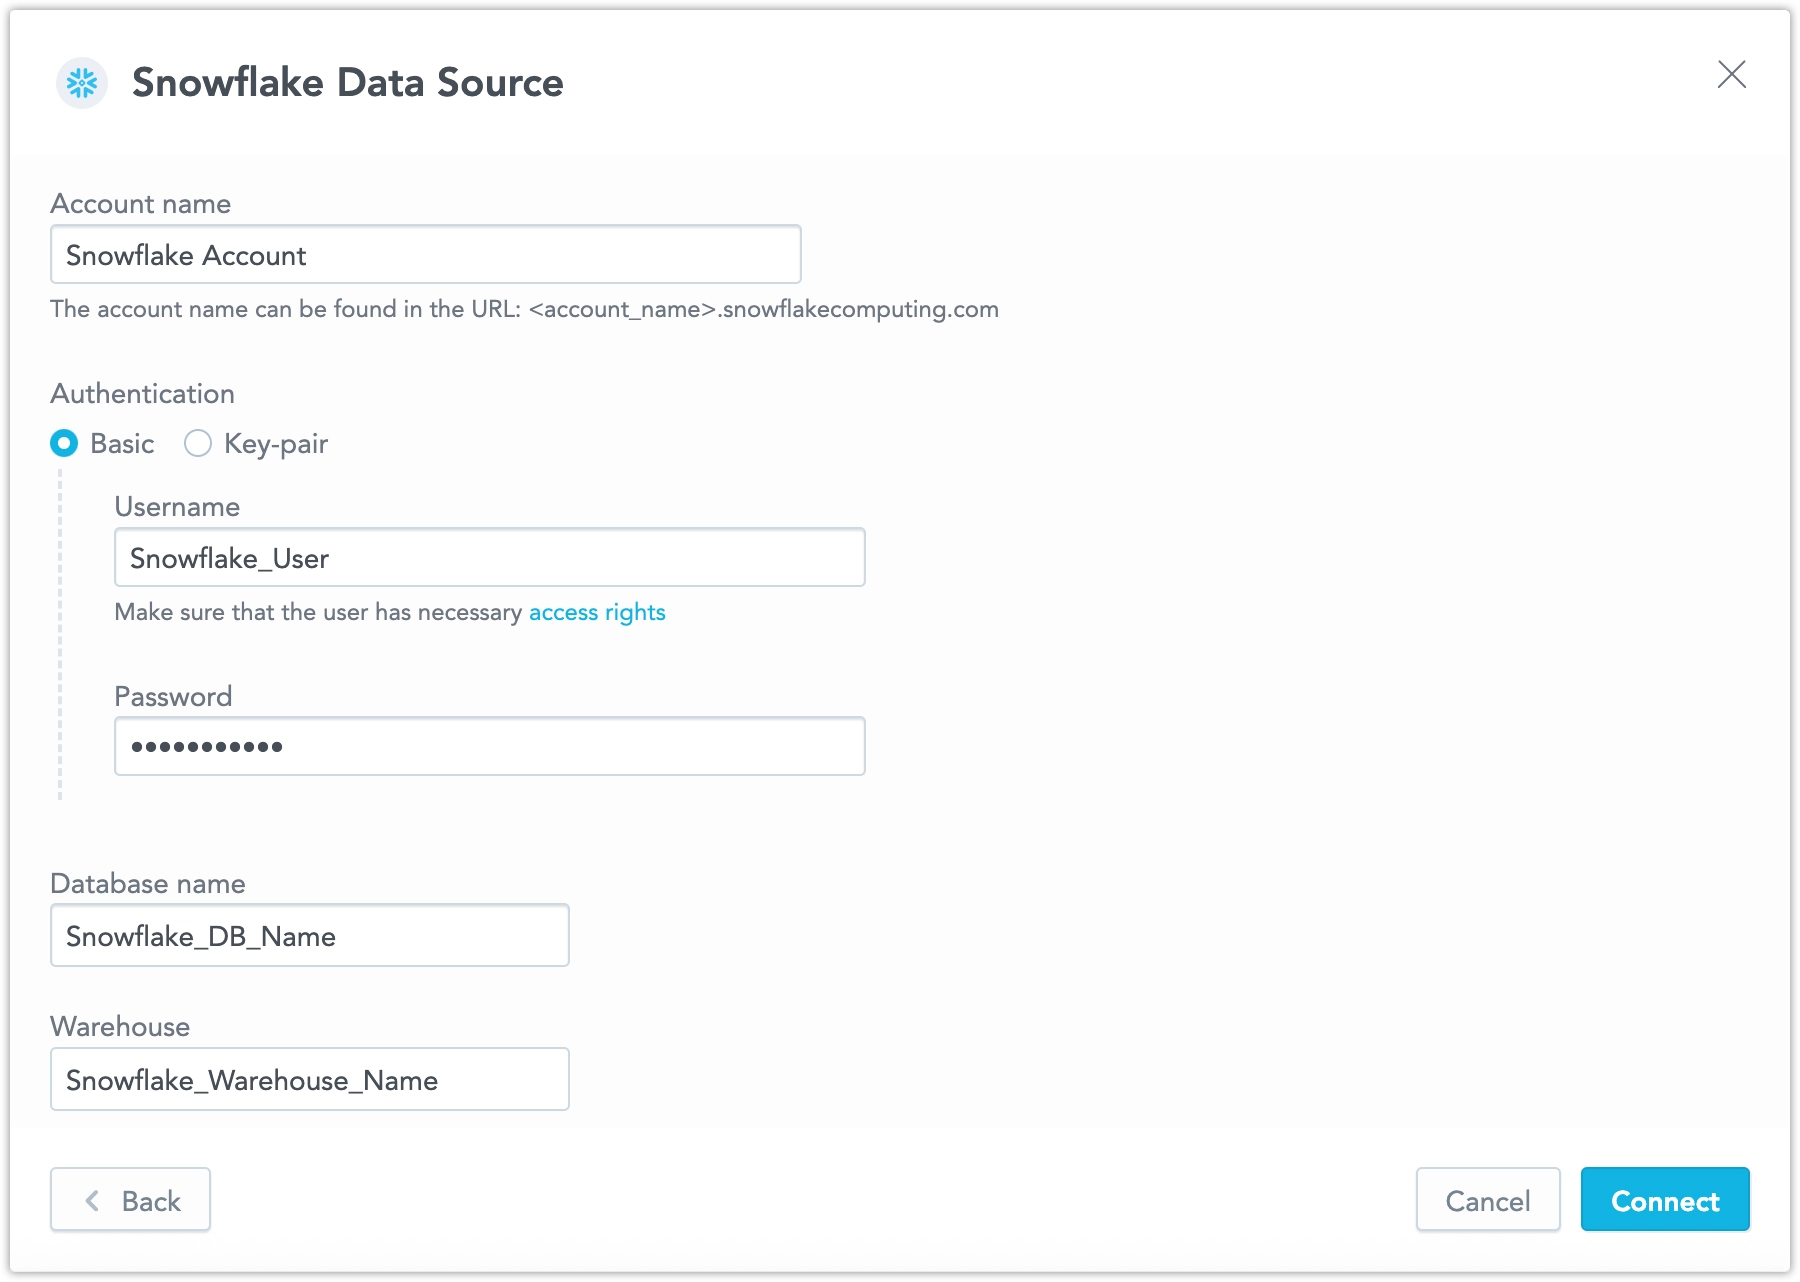The image size is (1800, 1282).
Task: Click the Warehouse field label
Action: coord(120,1027)
